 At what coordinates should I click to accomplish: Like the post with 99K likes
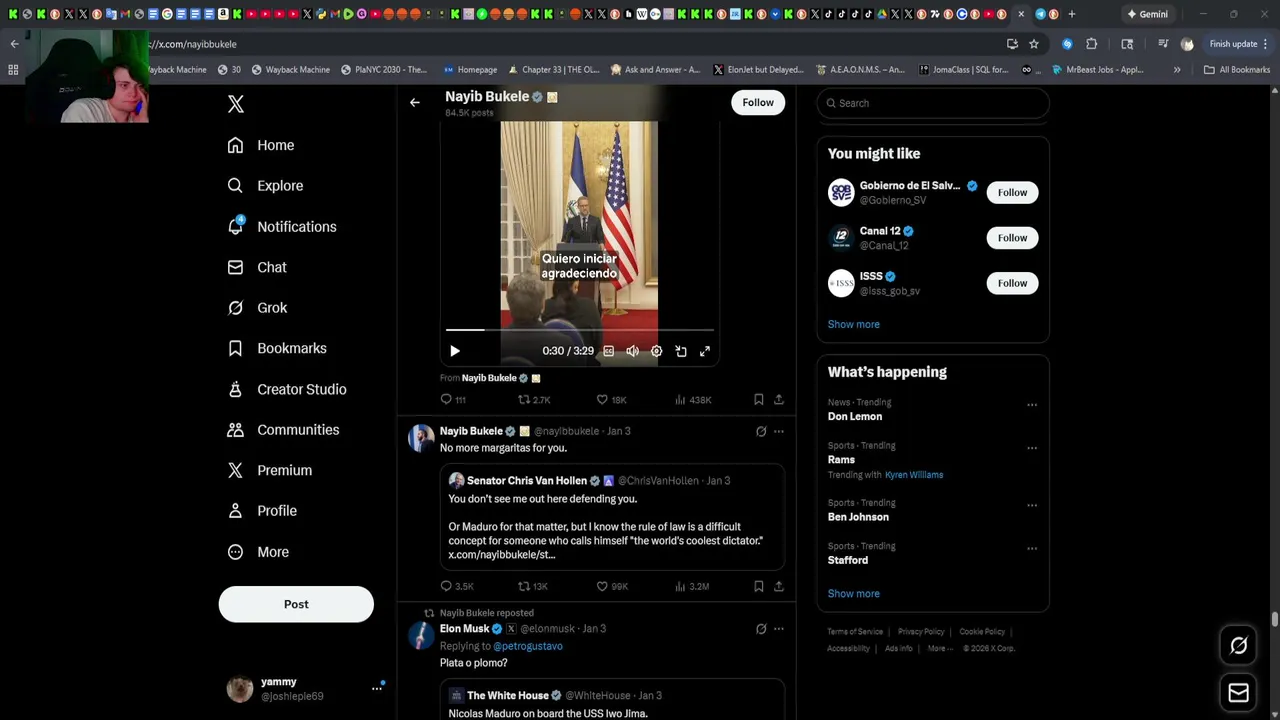[x=612, y=586]
